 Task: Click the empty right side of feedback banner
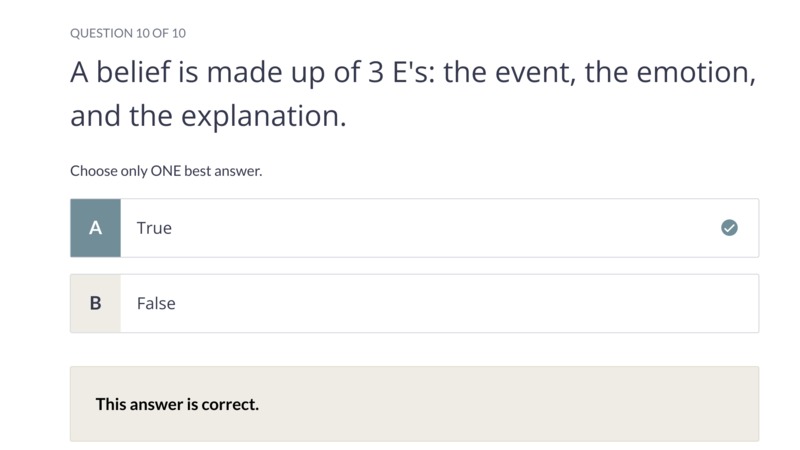click(x=510, y=404)
